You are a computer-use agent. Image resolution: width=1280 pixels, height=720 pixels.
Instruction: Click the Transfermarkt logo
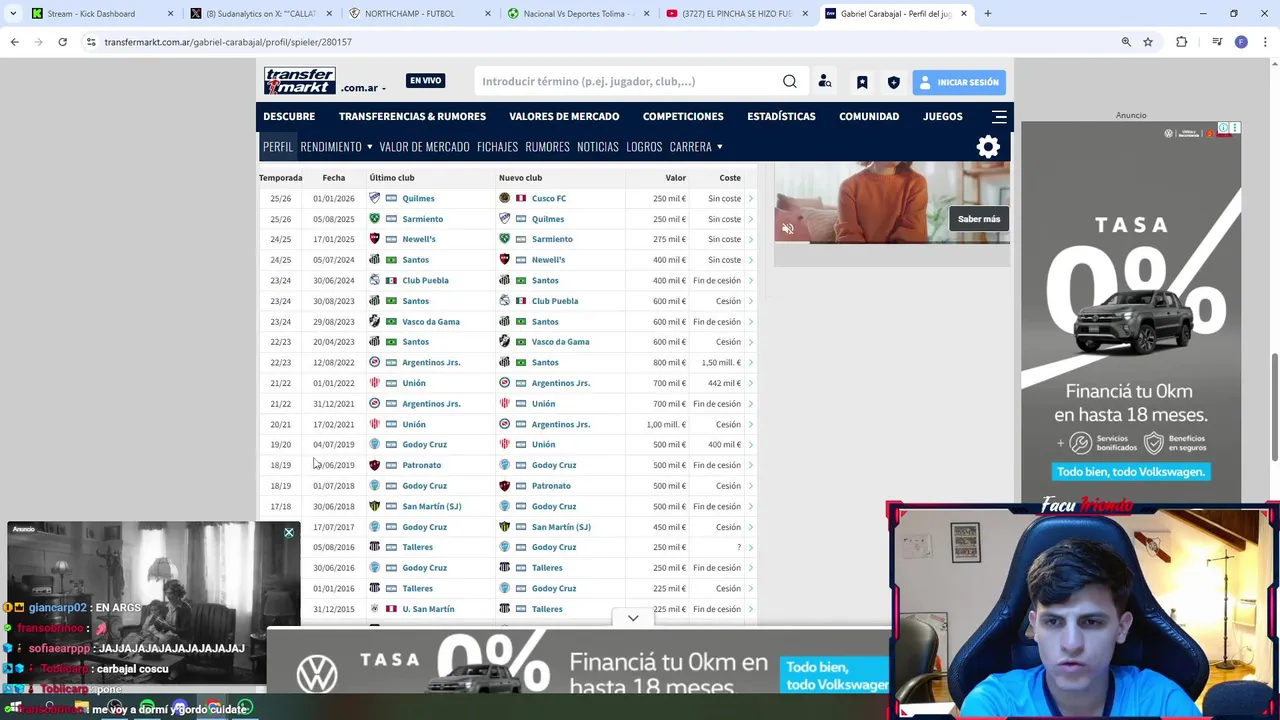tap(299, 81)
